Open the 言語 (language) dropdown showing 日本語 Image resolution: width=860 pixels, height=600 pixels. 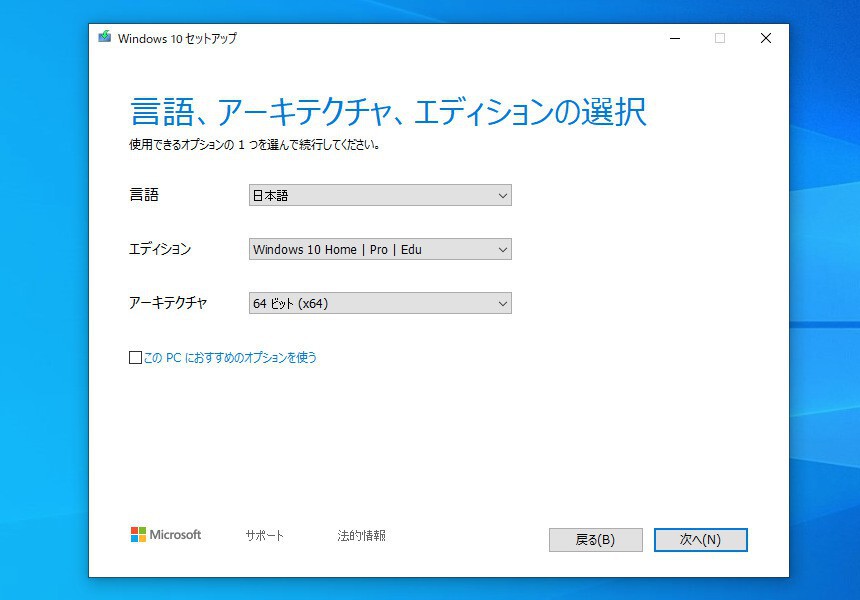[380, 195]
